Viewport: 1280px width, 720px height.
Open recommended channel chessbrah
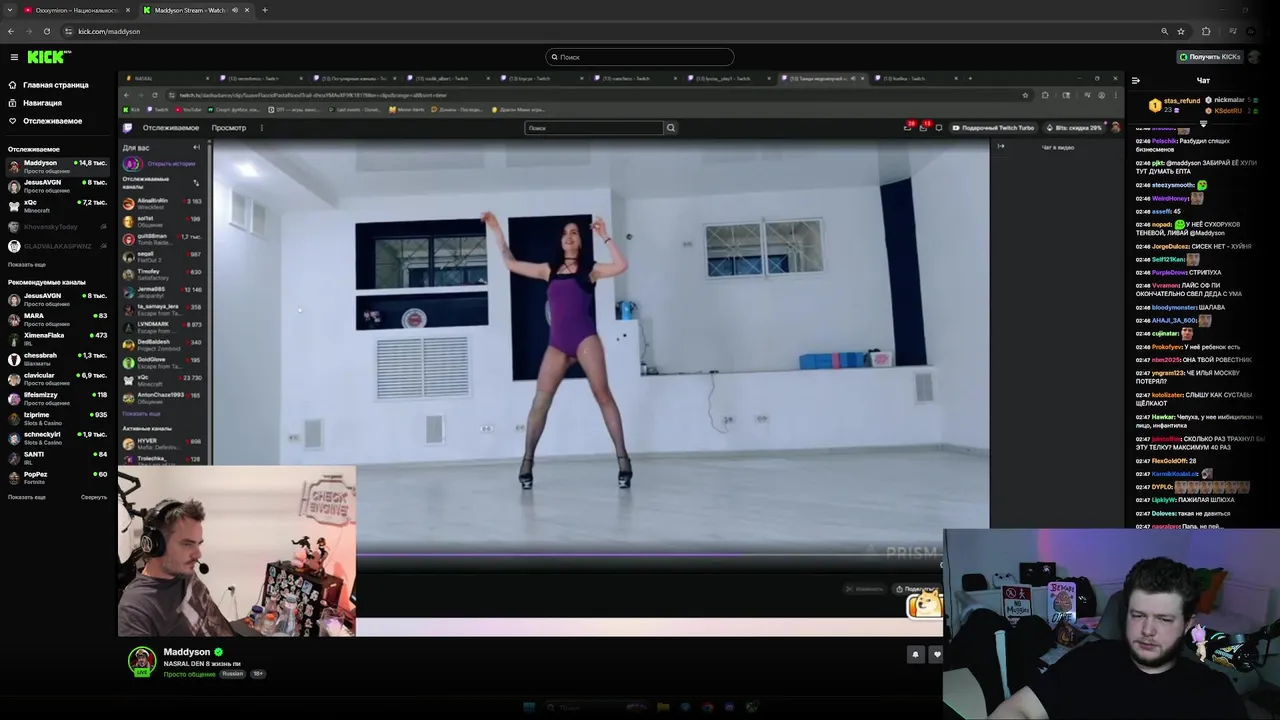(x=59, y=359)
